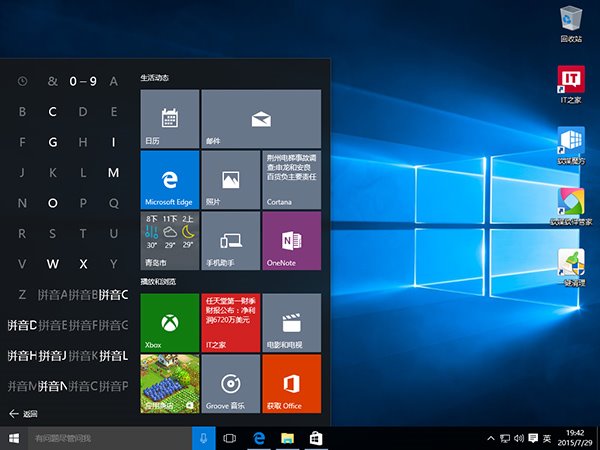Open the Groove 音乐 tile
Screen dimensions: 600x450
(230, 383)
